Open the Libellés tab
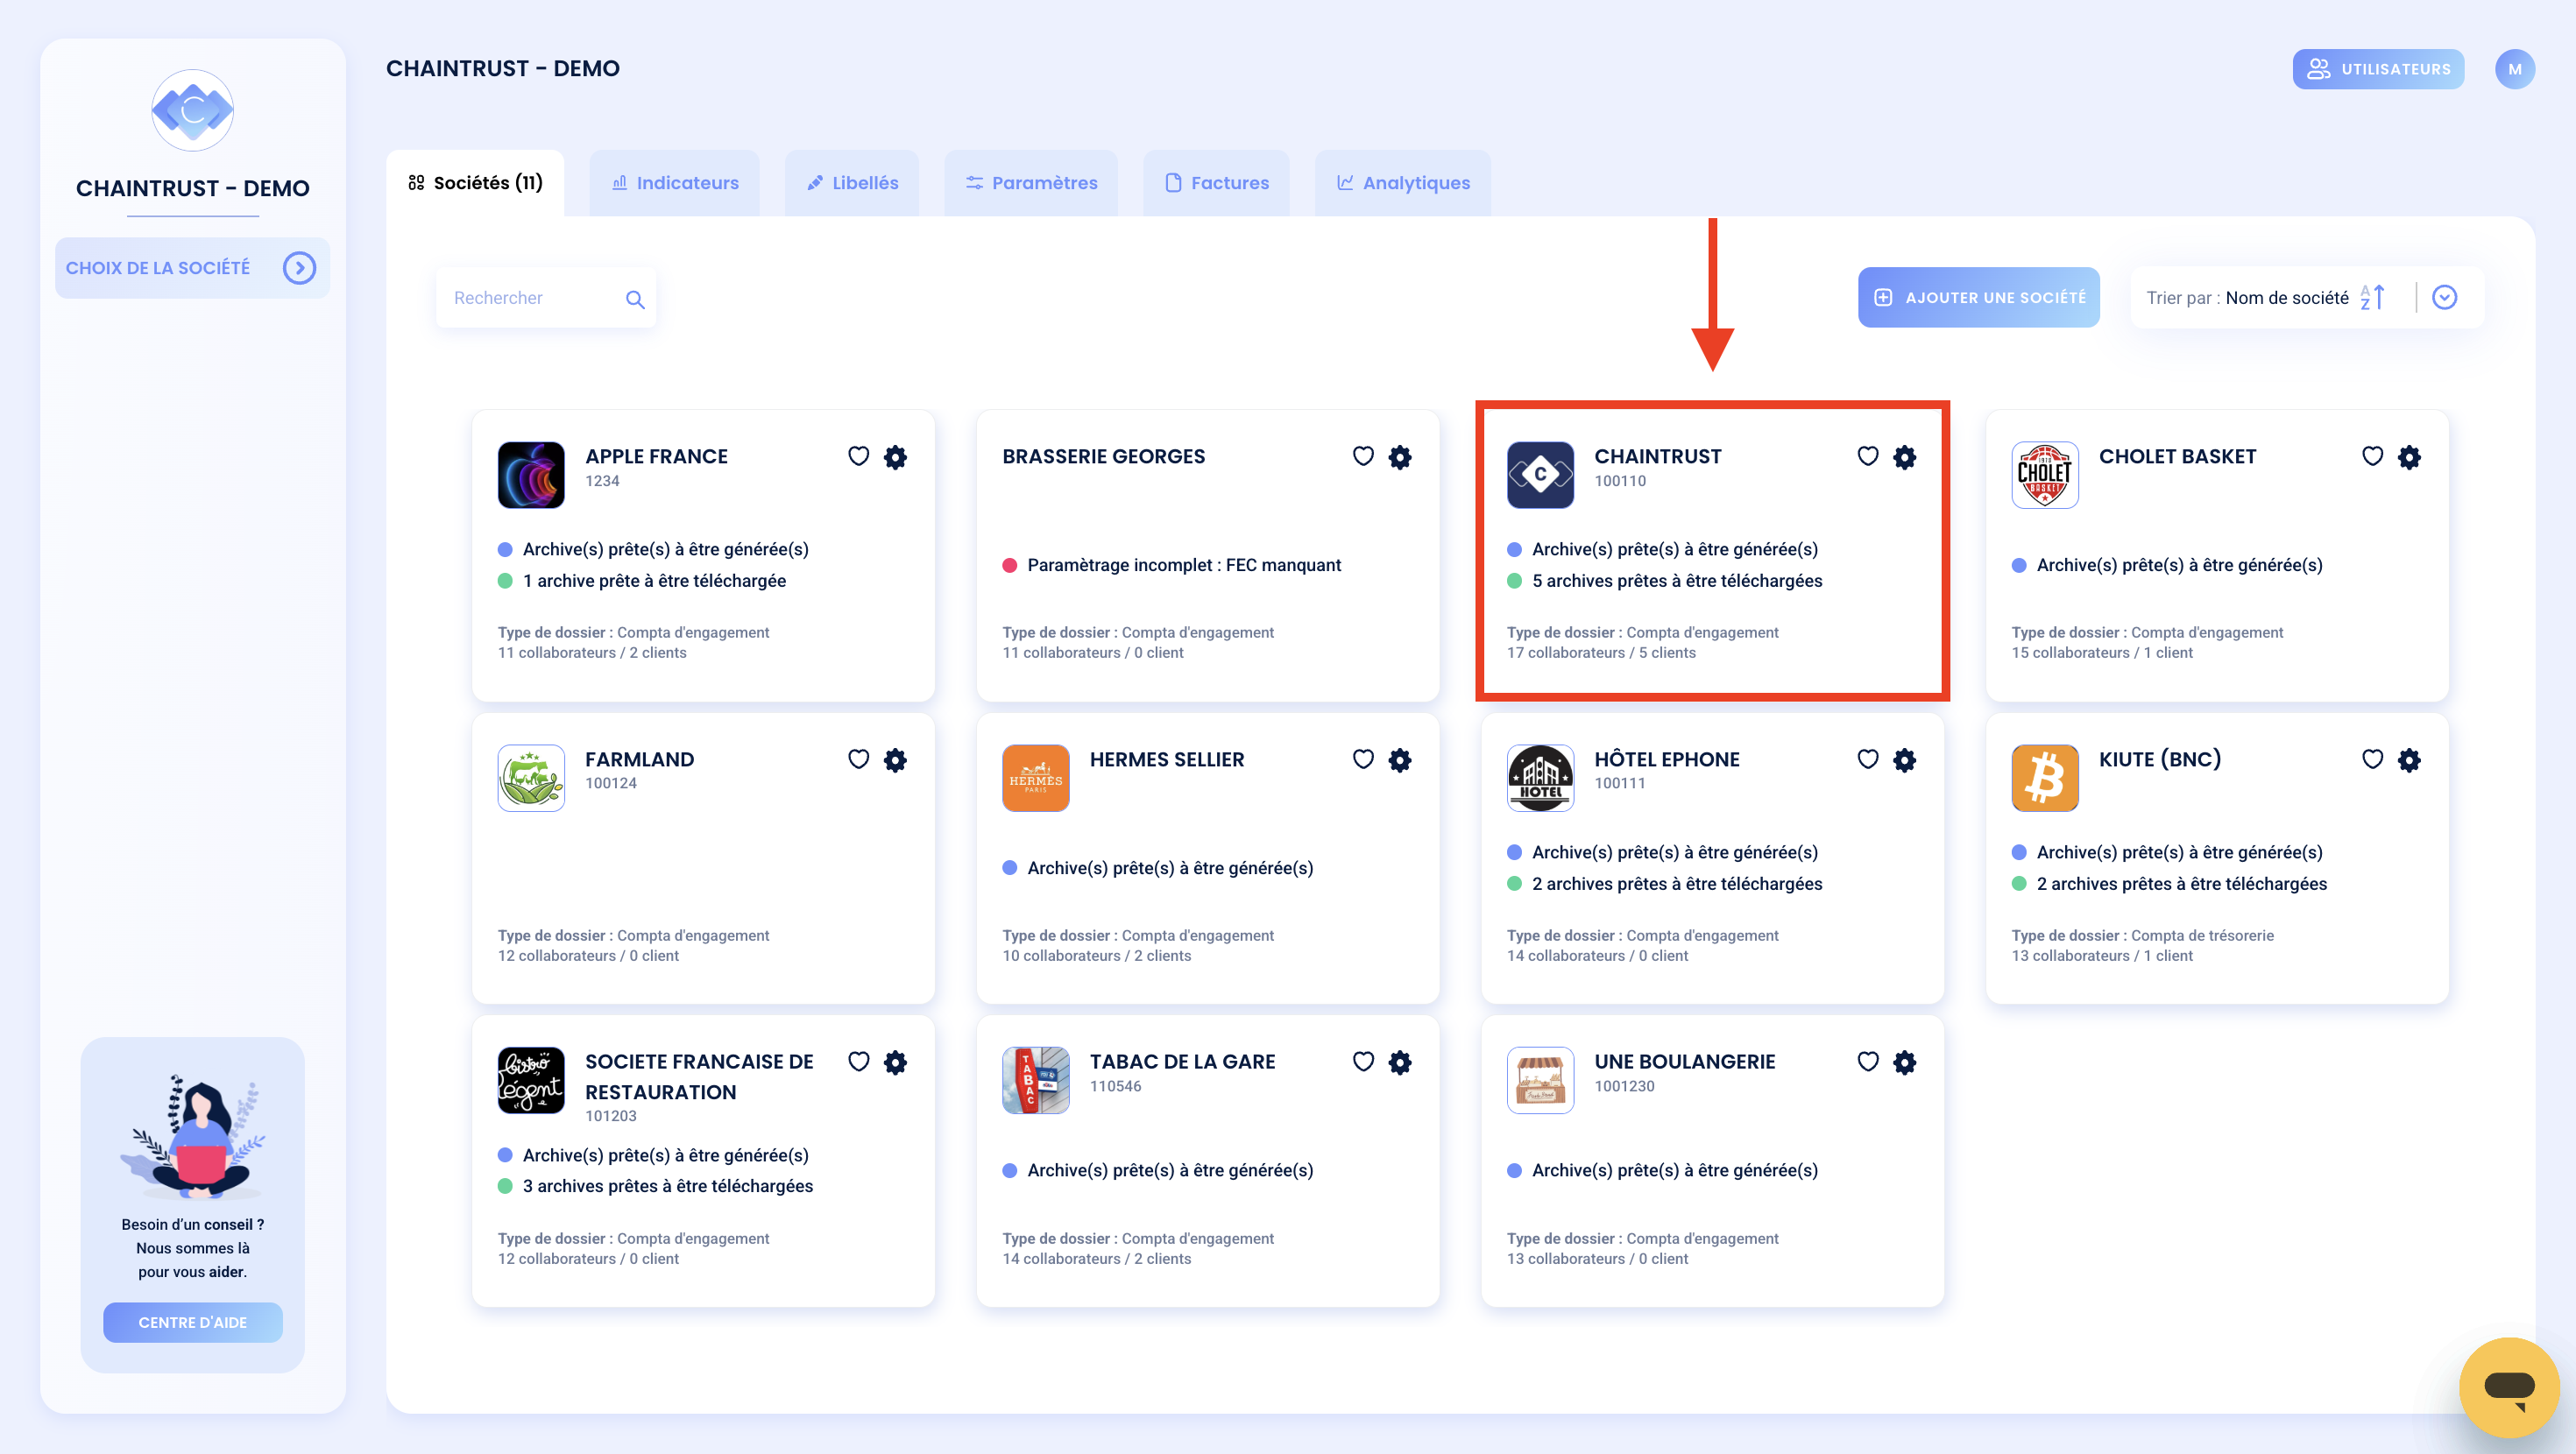Image resolution: width=2576 pixels, height=1454 pixels. 852,183
